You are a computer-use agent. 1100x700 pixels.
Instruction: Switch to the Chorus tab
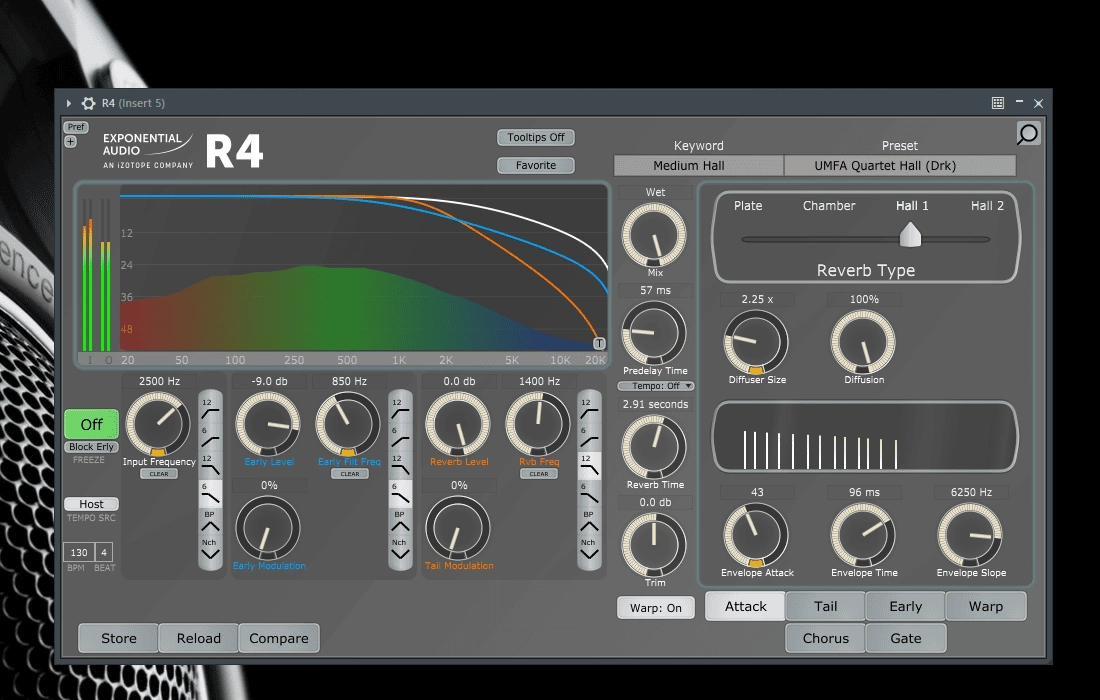tap(826, 638)
